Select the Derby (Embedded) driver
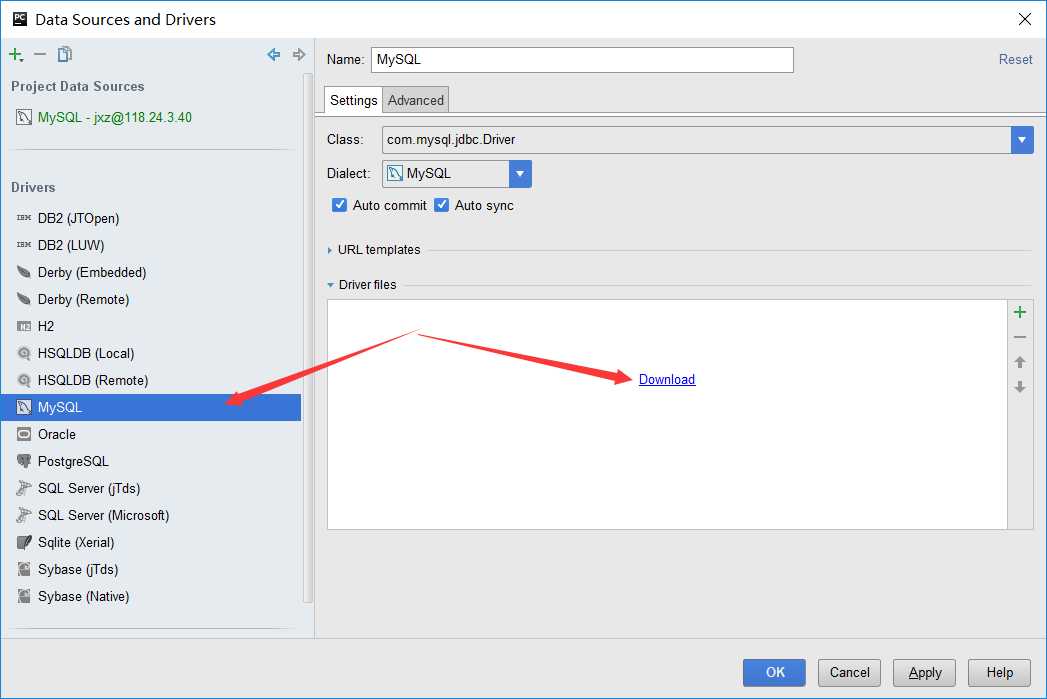 (x=151, y=272)
